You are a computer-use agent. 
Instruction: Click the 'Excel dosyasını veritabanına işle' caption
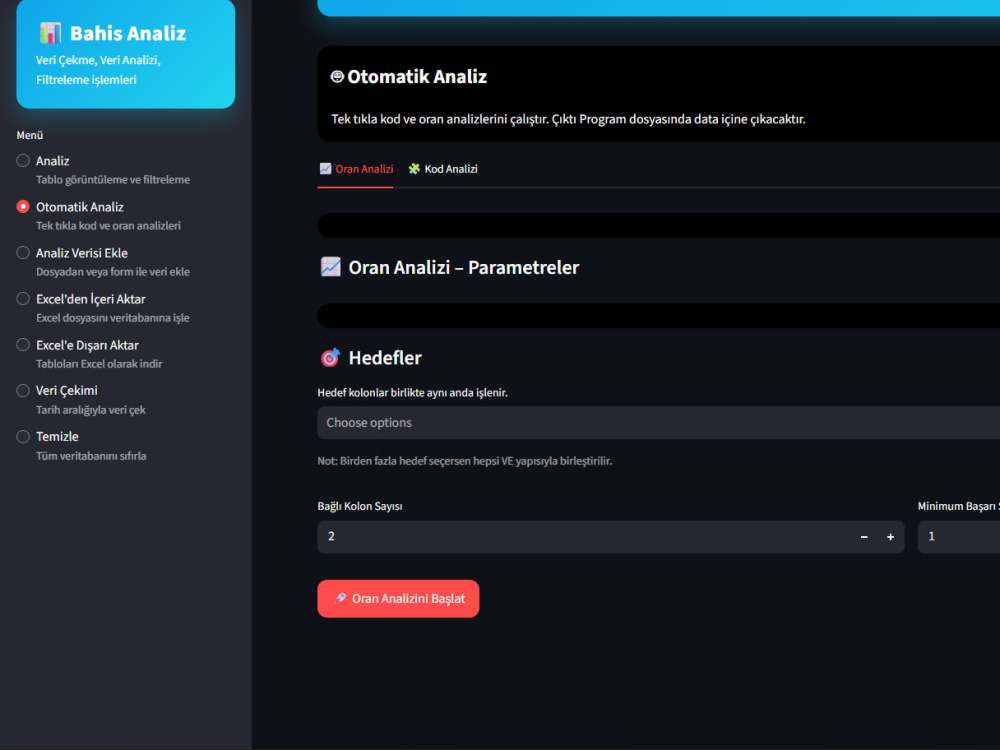point(113,318)
